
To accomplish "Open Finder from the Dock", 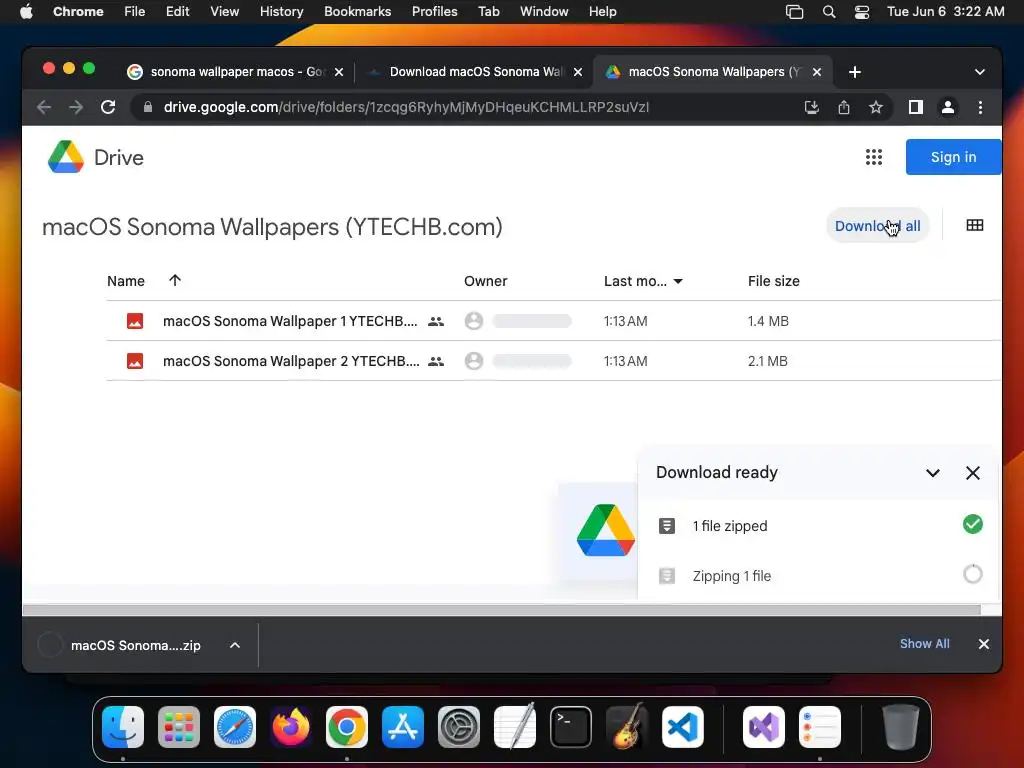I will coord(123,727).
